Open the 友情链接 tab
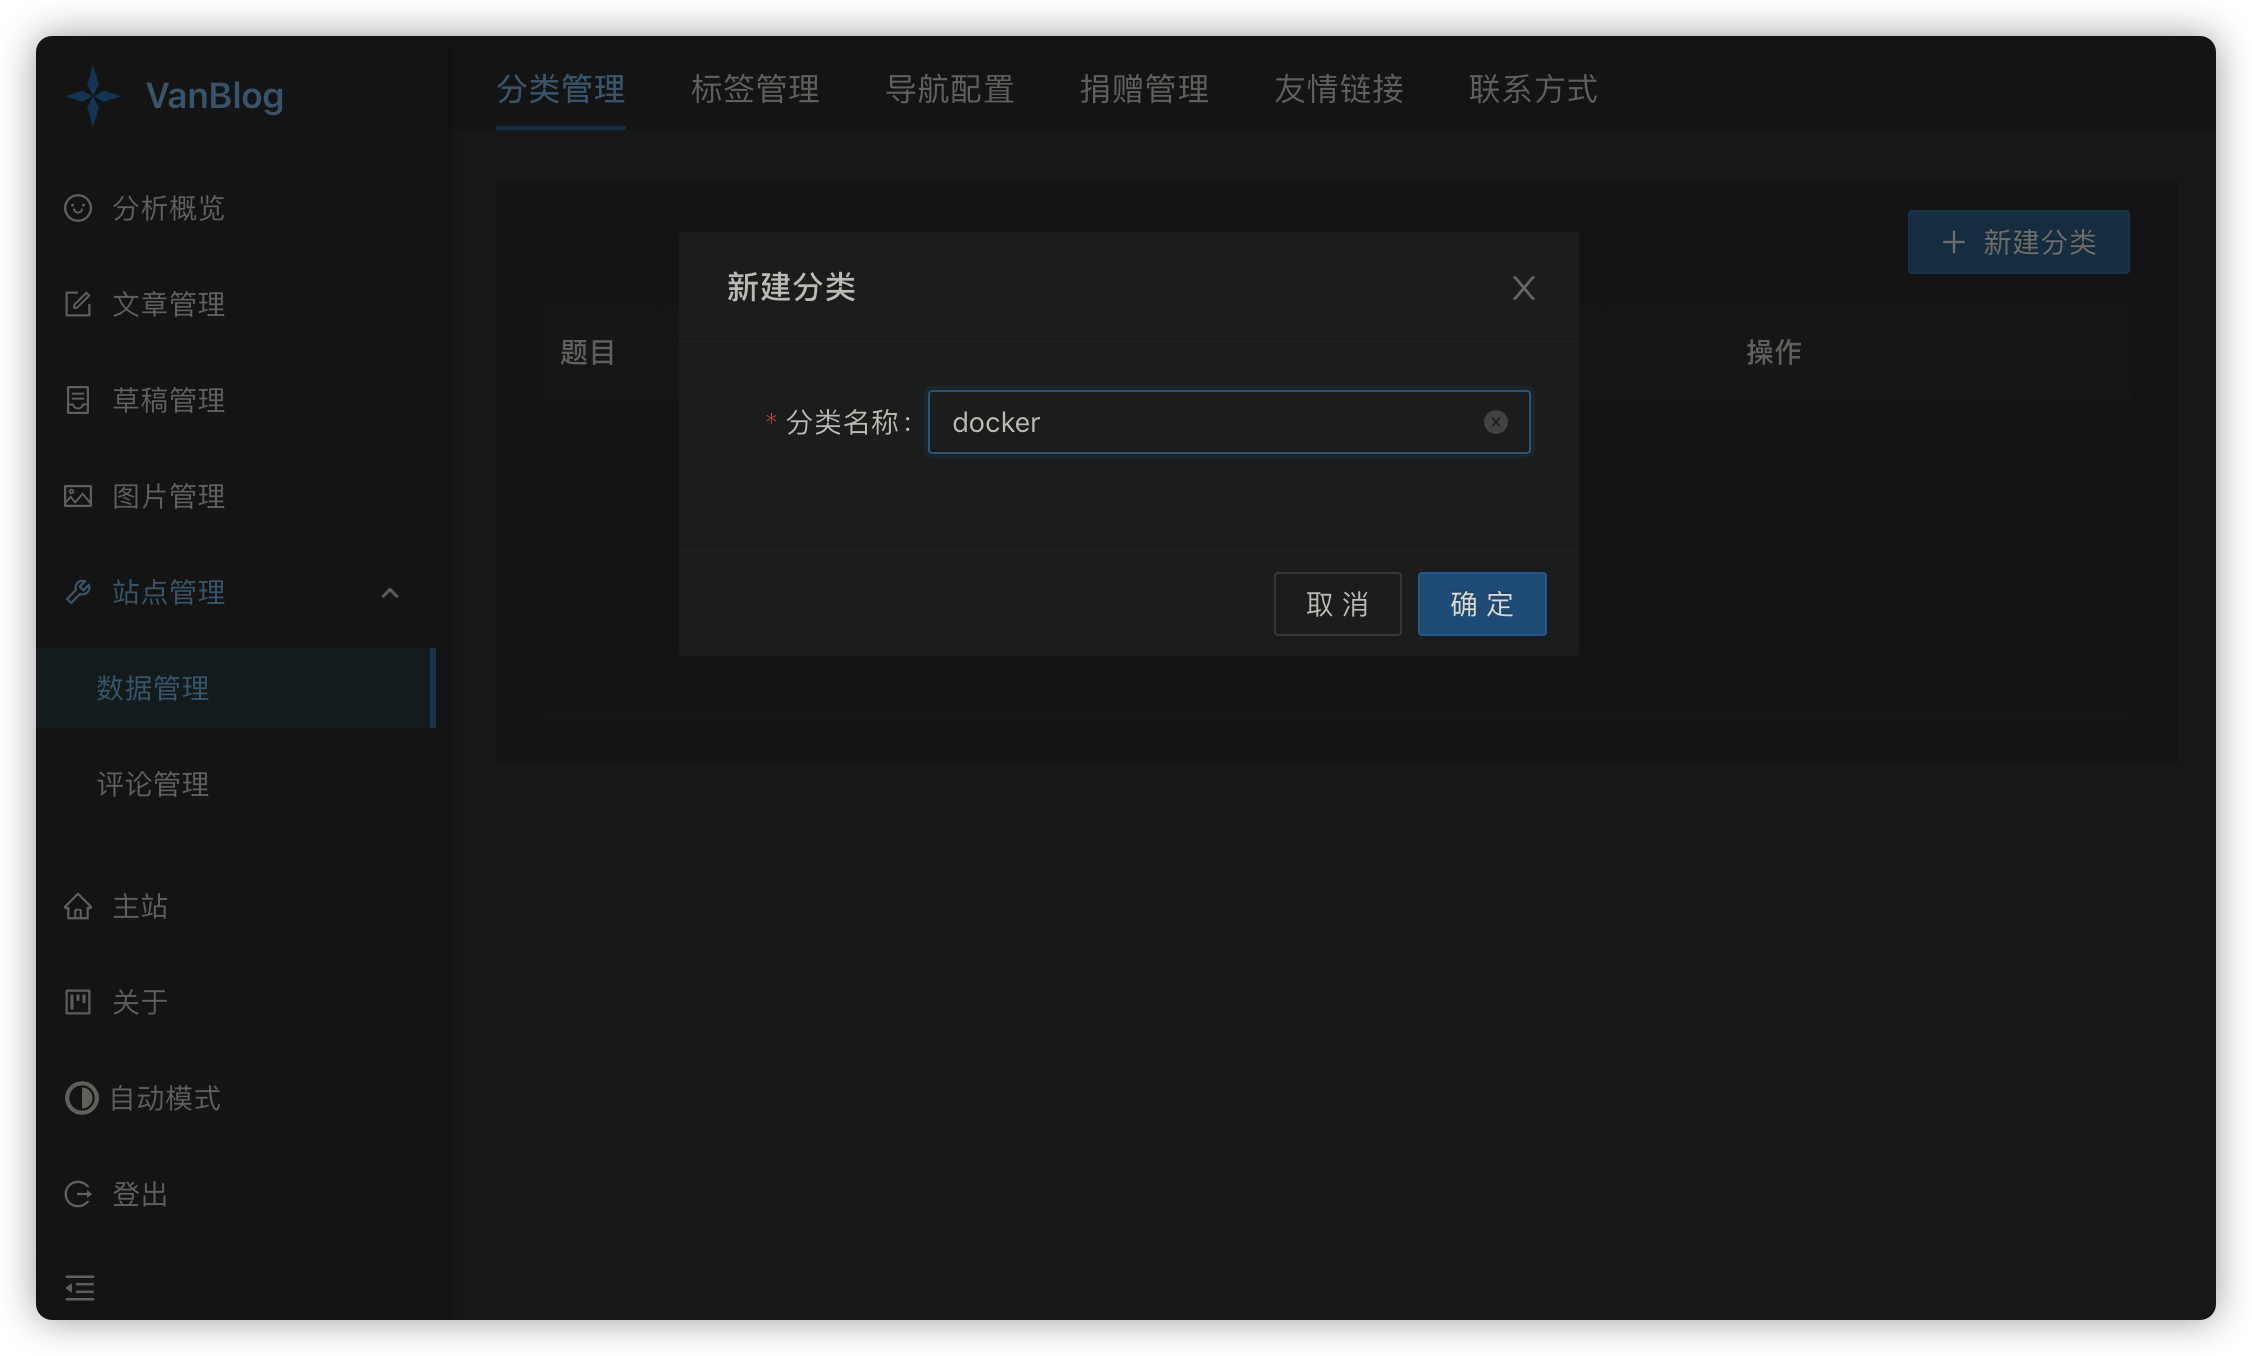2252x1356 pixels. [1338, 90]
